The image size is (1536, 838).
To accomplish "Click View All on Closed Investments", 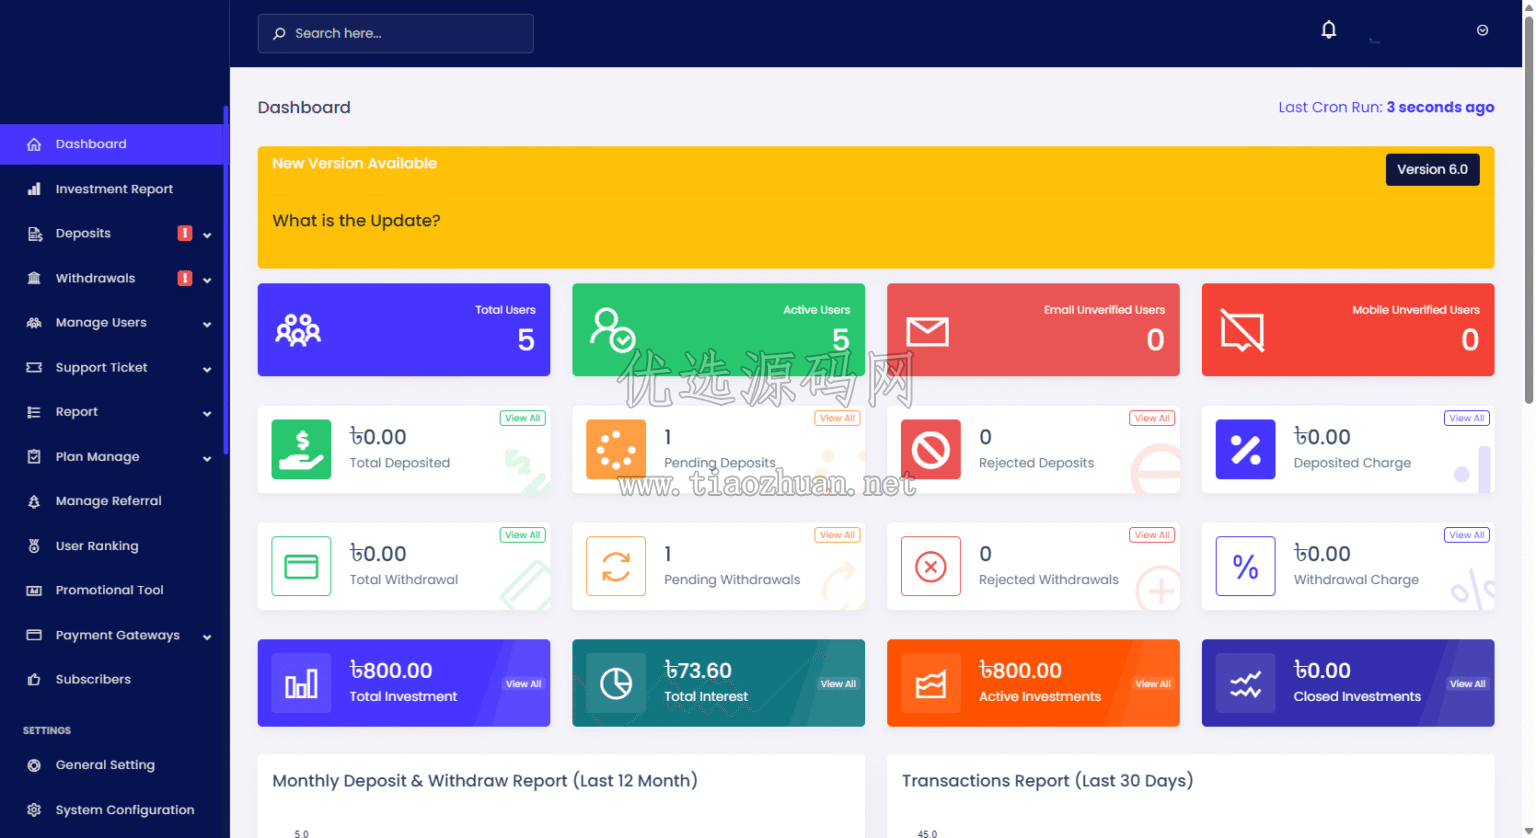I will tap(1467, 684).
